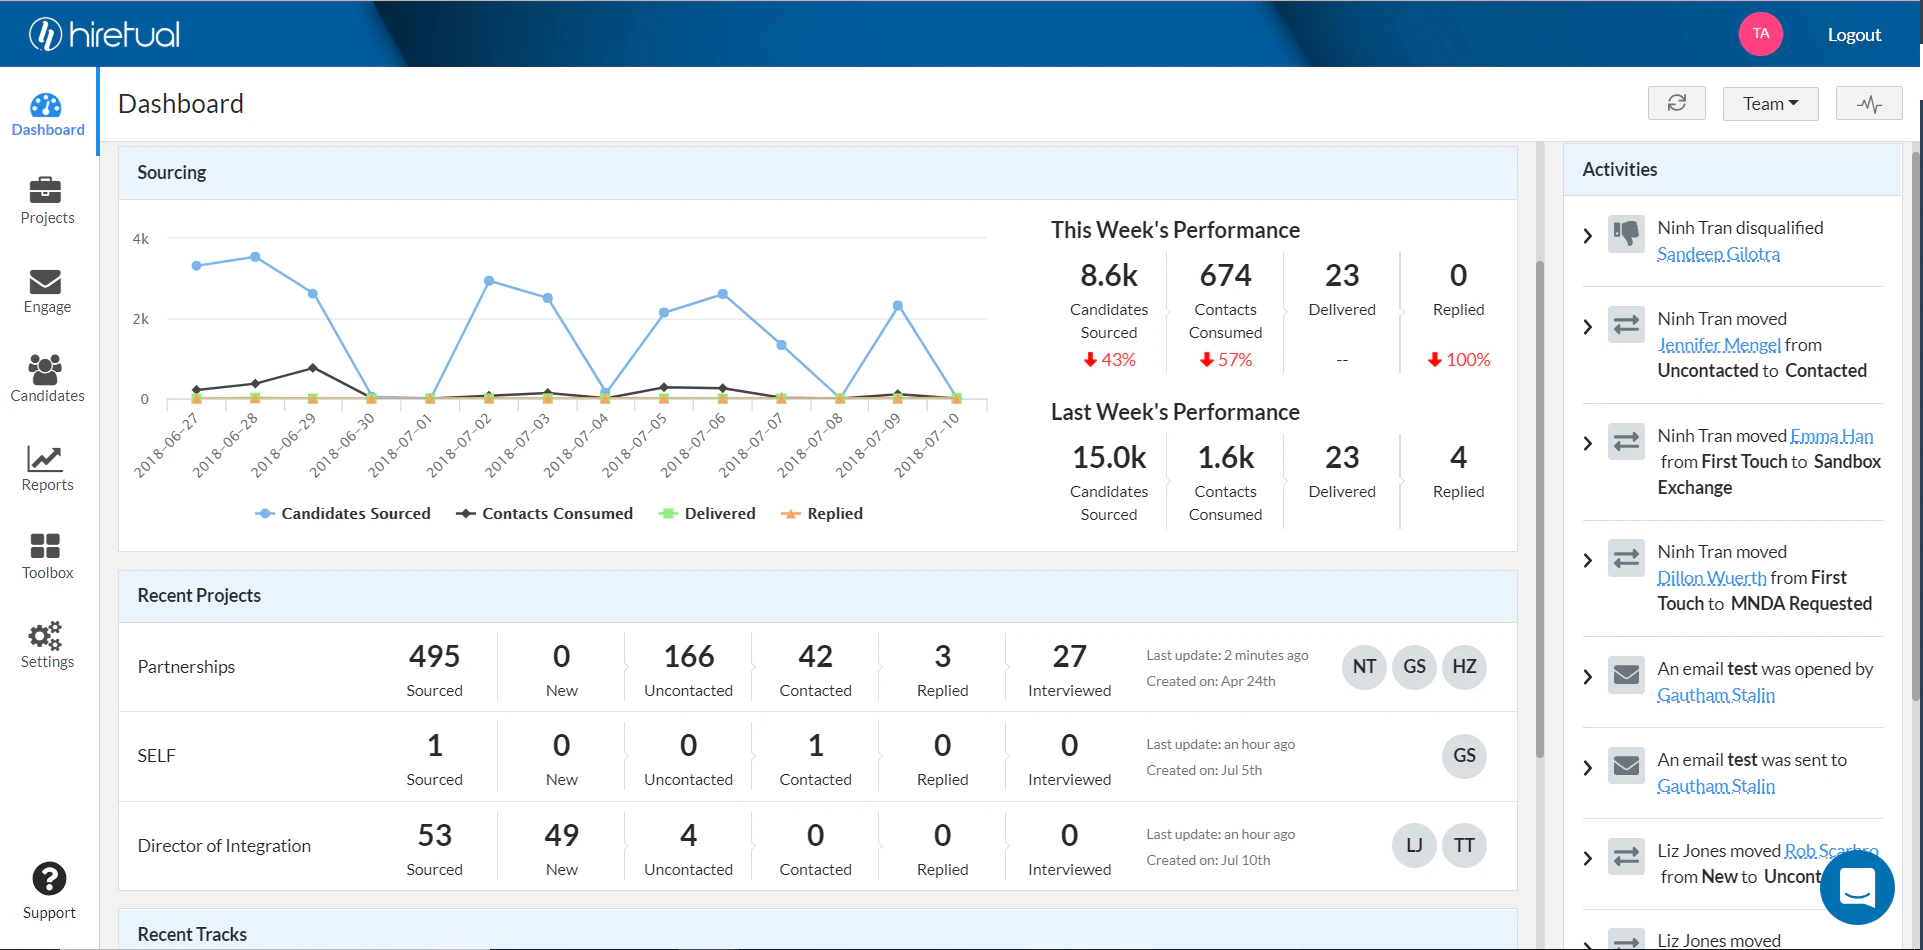Open the Support question mark icon
Image resolution: width=1923 pixels, height=950 pixels.
[x=49, y=879]
